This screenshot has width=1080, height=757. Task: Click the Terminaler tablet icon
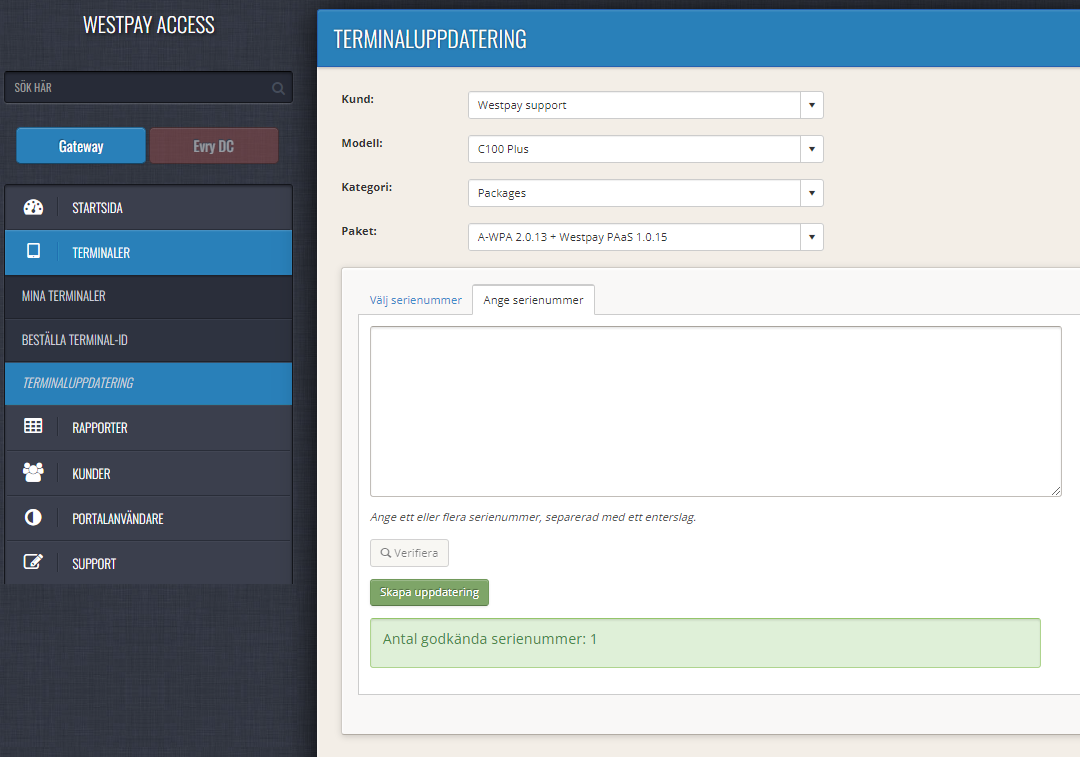coord(33,251)
